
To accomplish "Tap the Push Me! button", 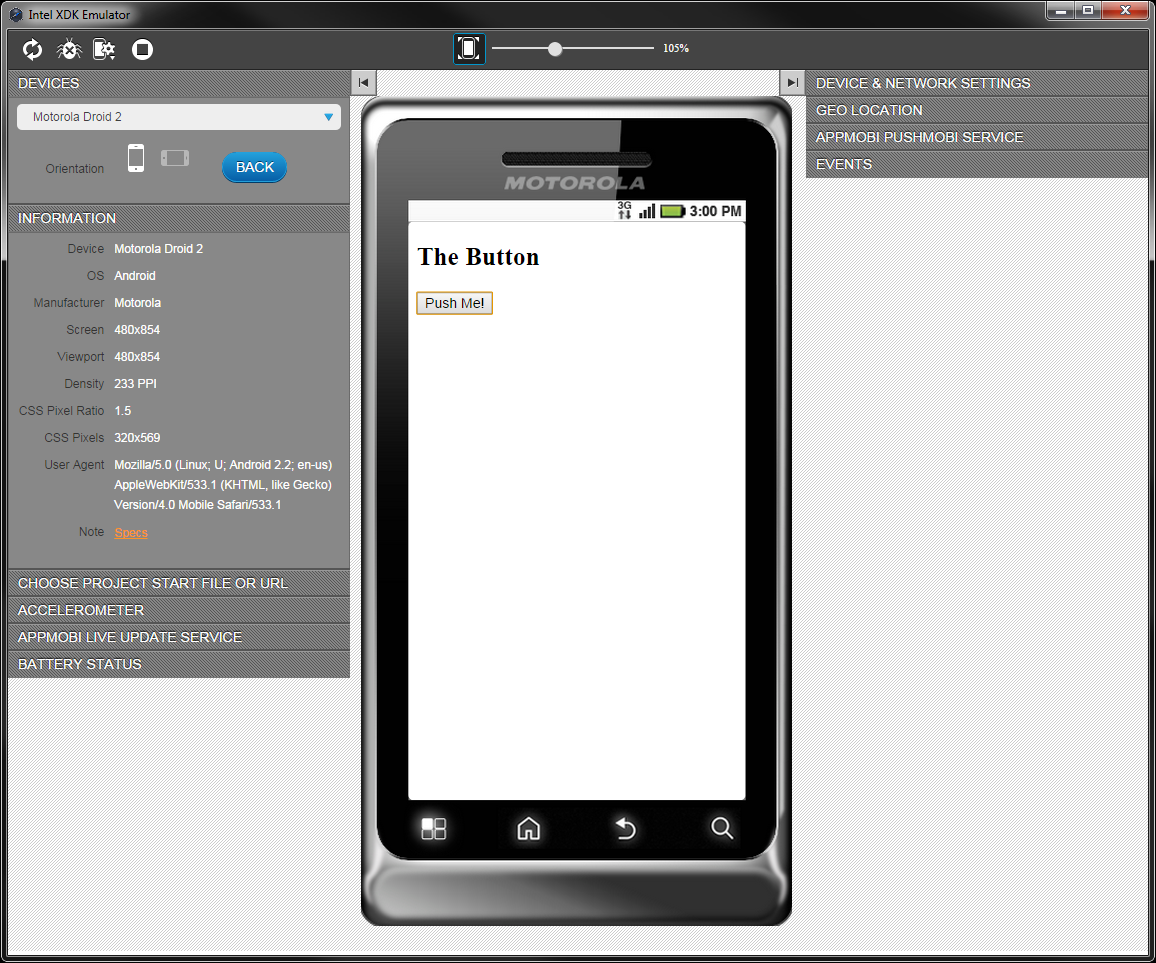I will (454, 303).
